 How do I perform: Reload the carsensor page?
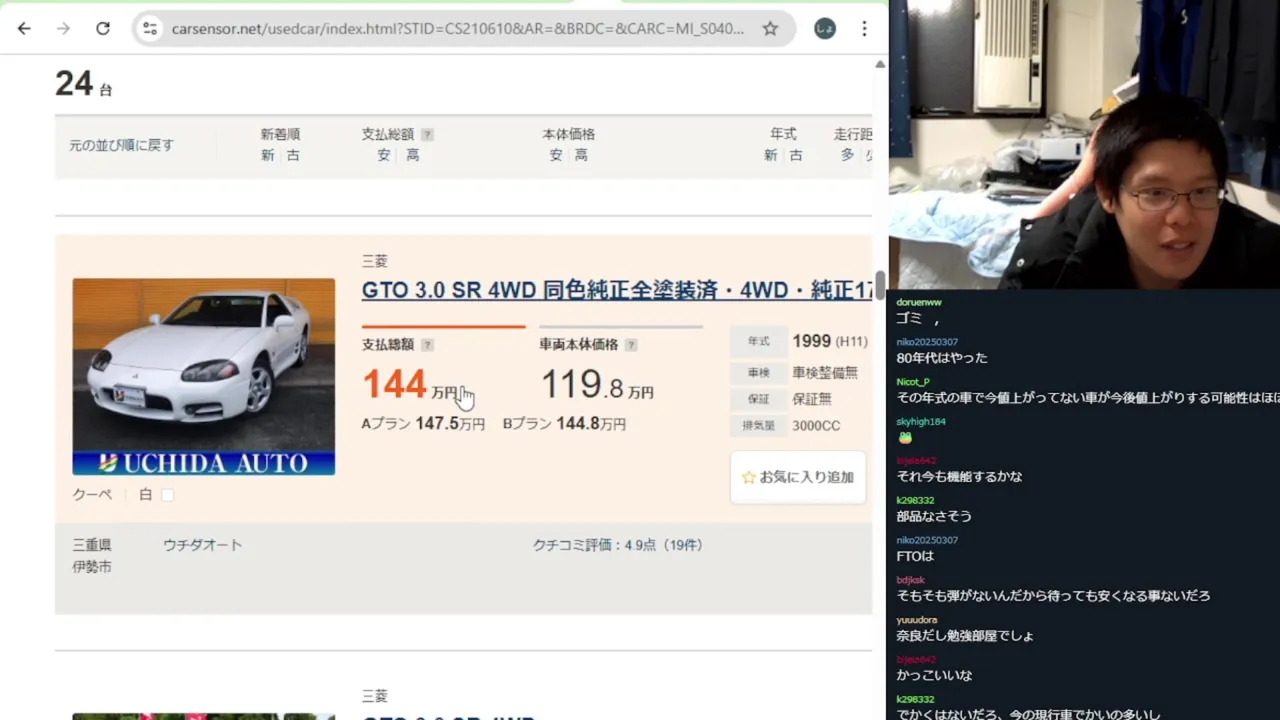pyautogui.click(x=103, y=29)
